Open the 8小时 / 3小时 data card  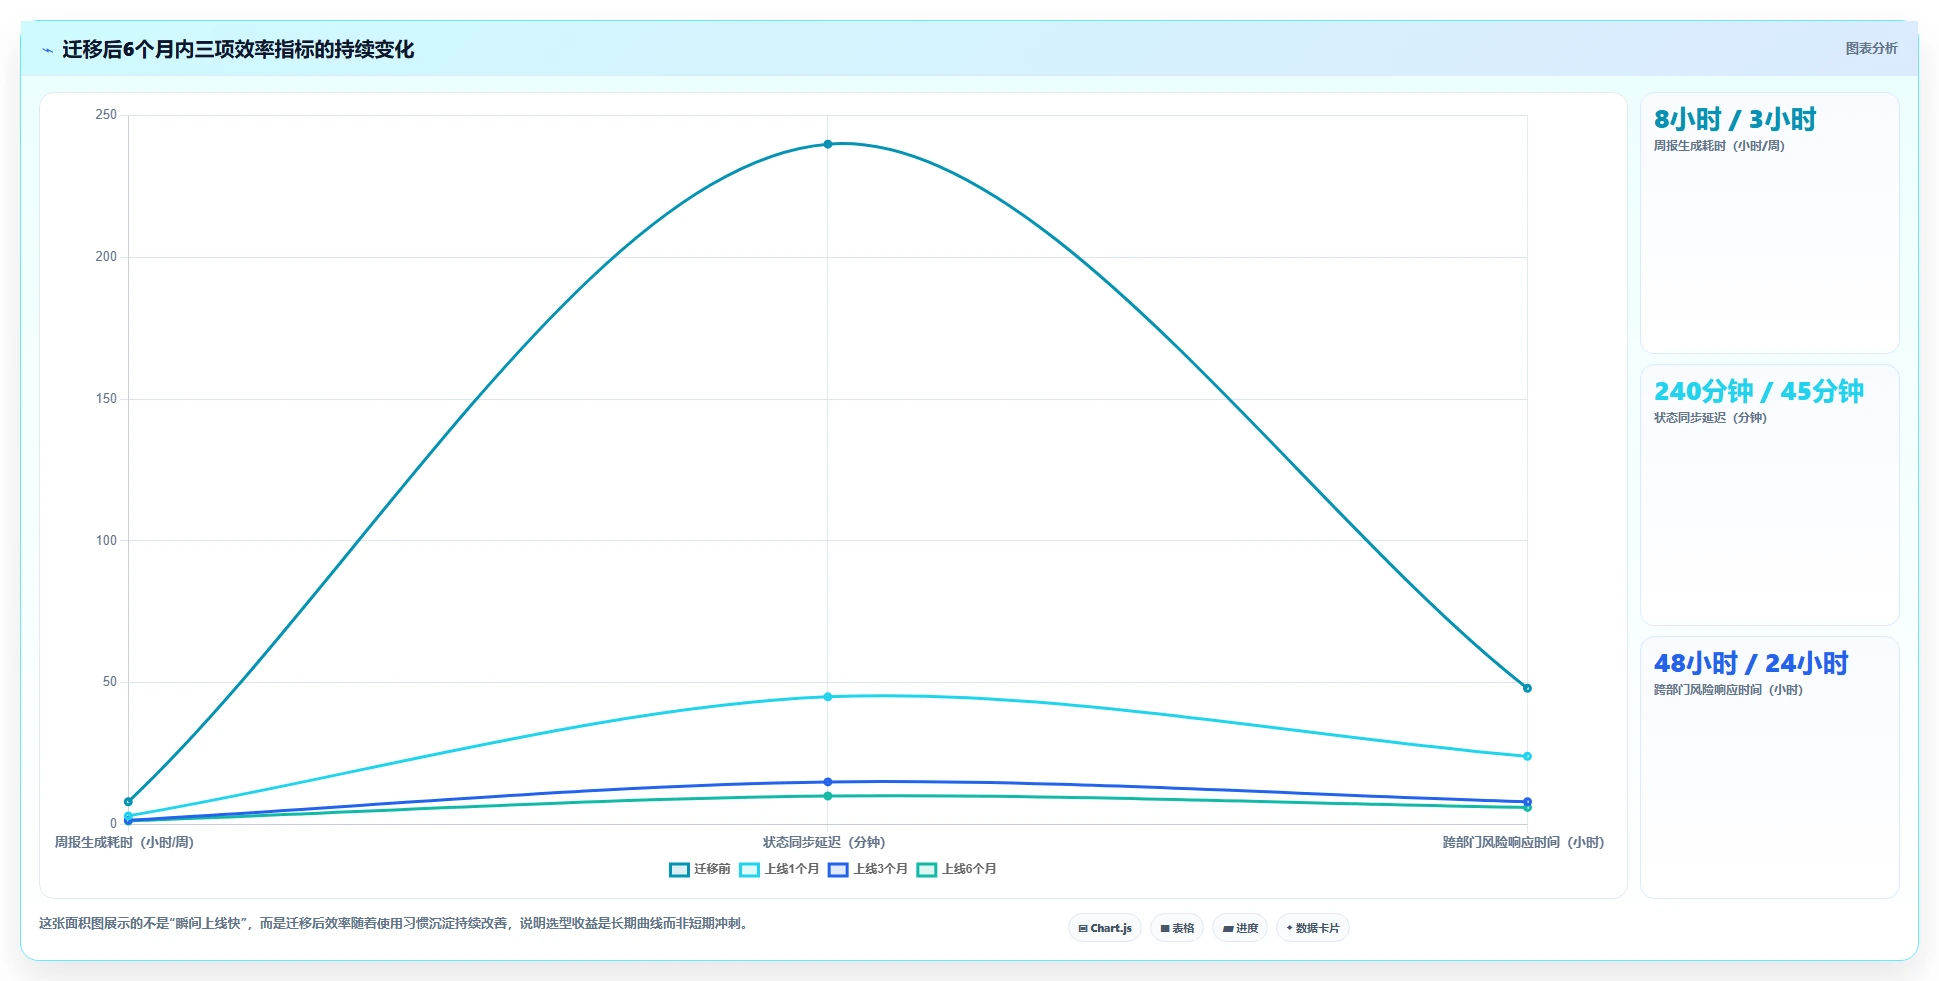[x=1770, y=223]
